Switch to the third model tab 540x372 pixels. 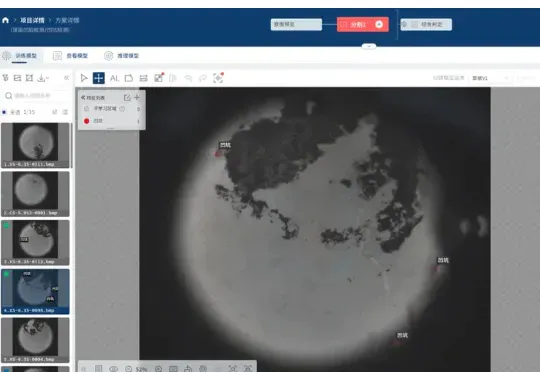pyautogui.click(x=122, y=56)
